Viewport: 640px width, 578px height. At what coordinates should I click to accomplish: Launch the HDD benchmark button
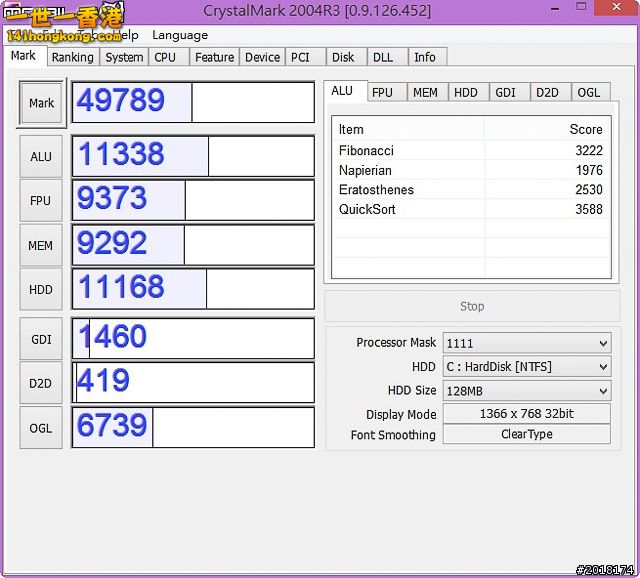41,289
